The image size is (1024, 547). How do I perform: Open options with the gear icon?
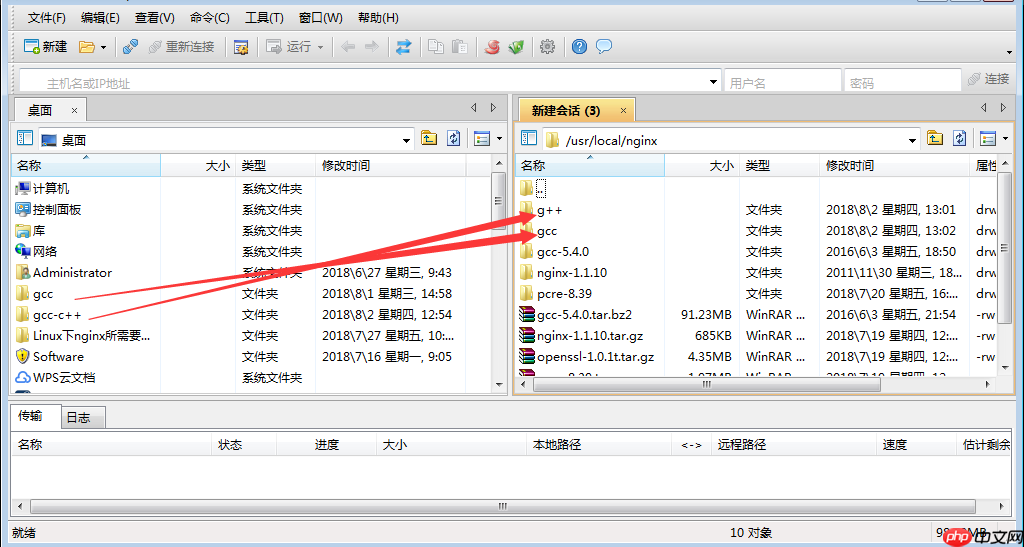tap(547, 46)
